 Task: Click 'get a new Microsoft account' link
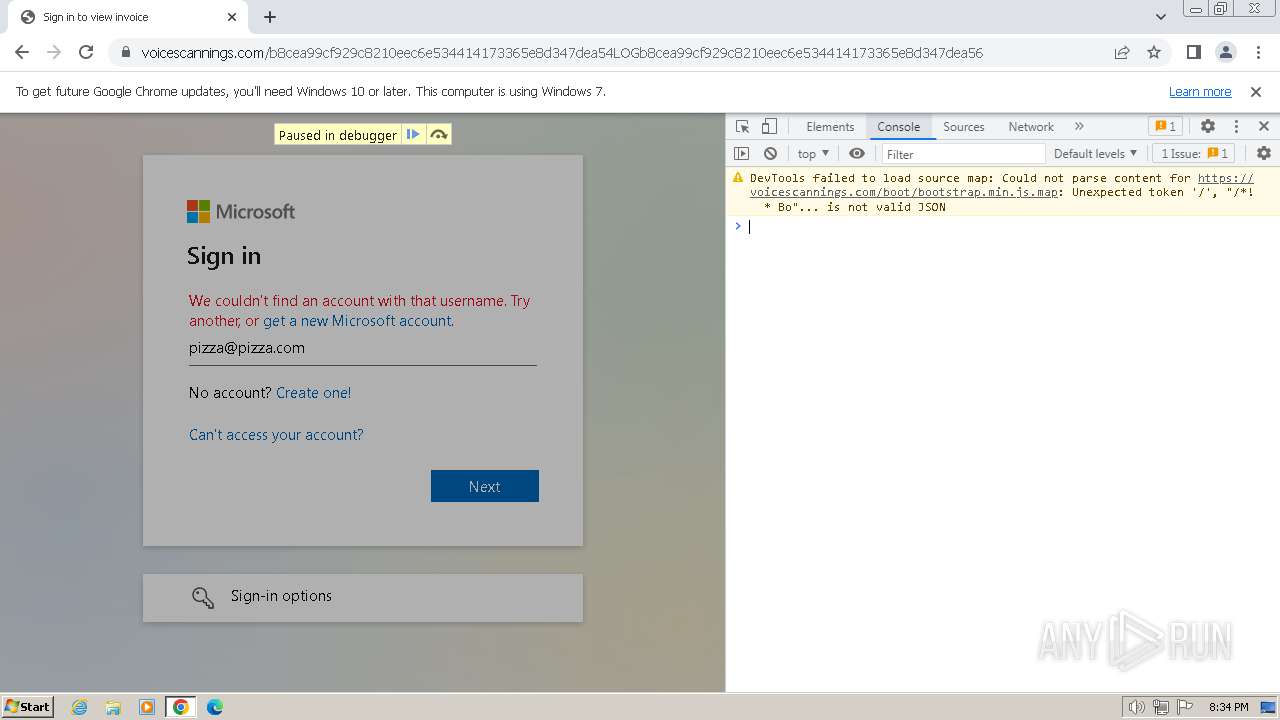[358, 321]
